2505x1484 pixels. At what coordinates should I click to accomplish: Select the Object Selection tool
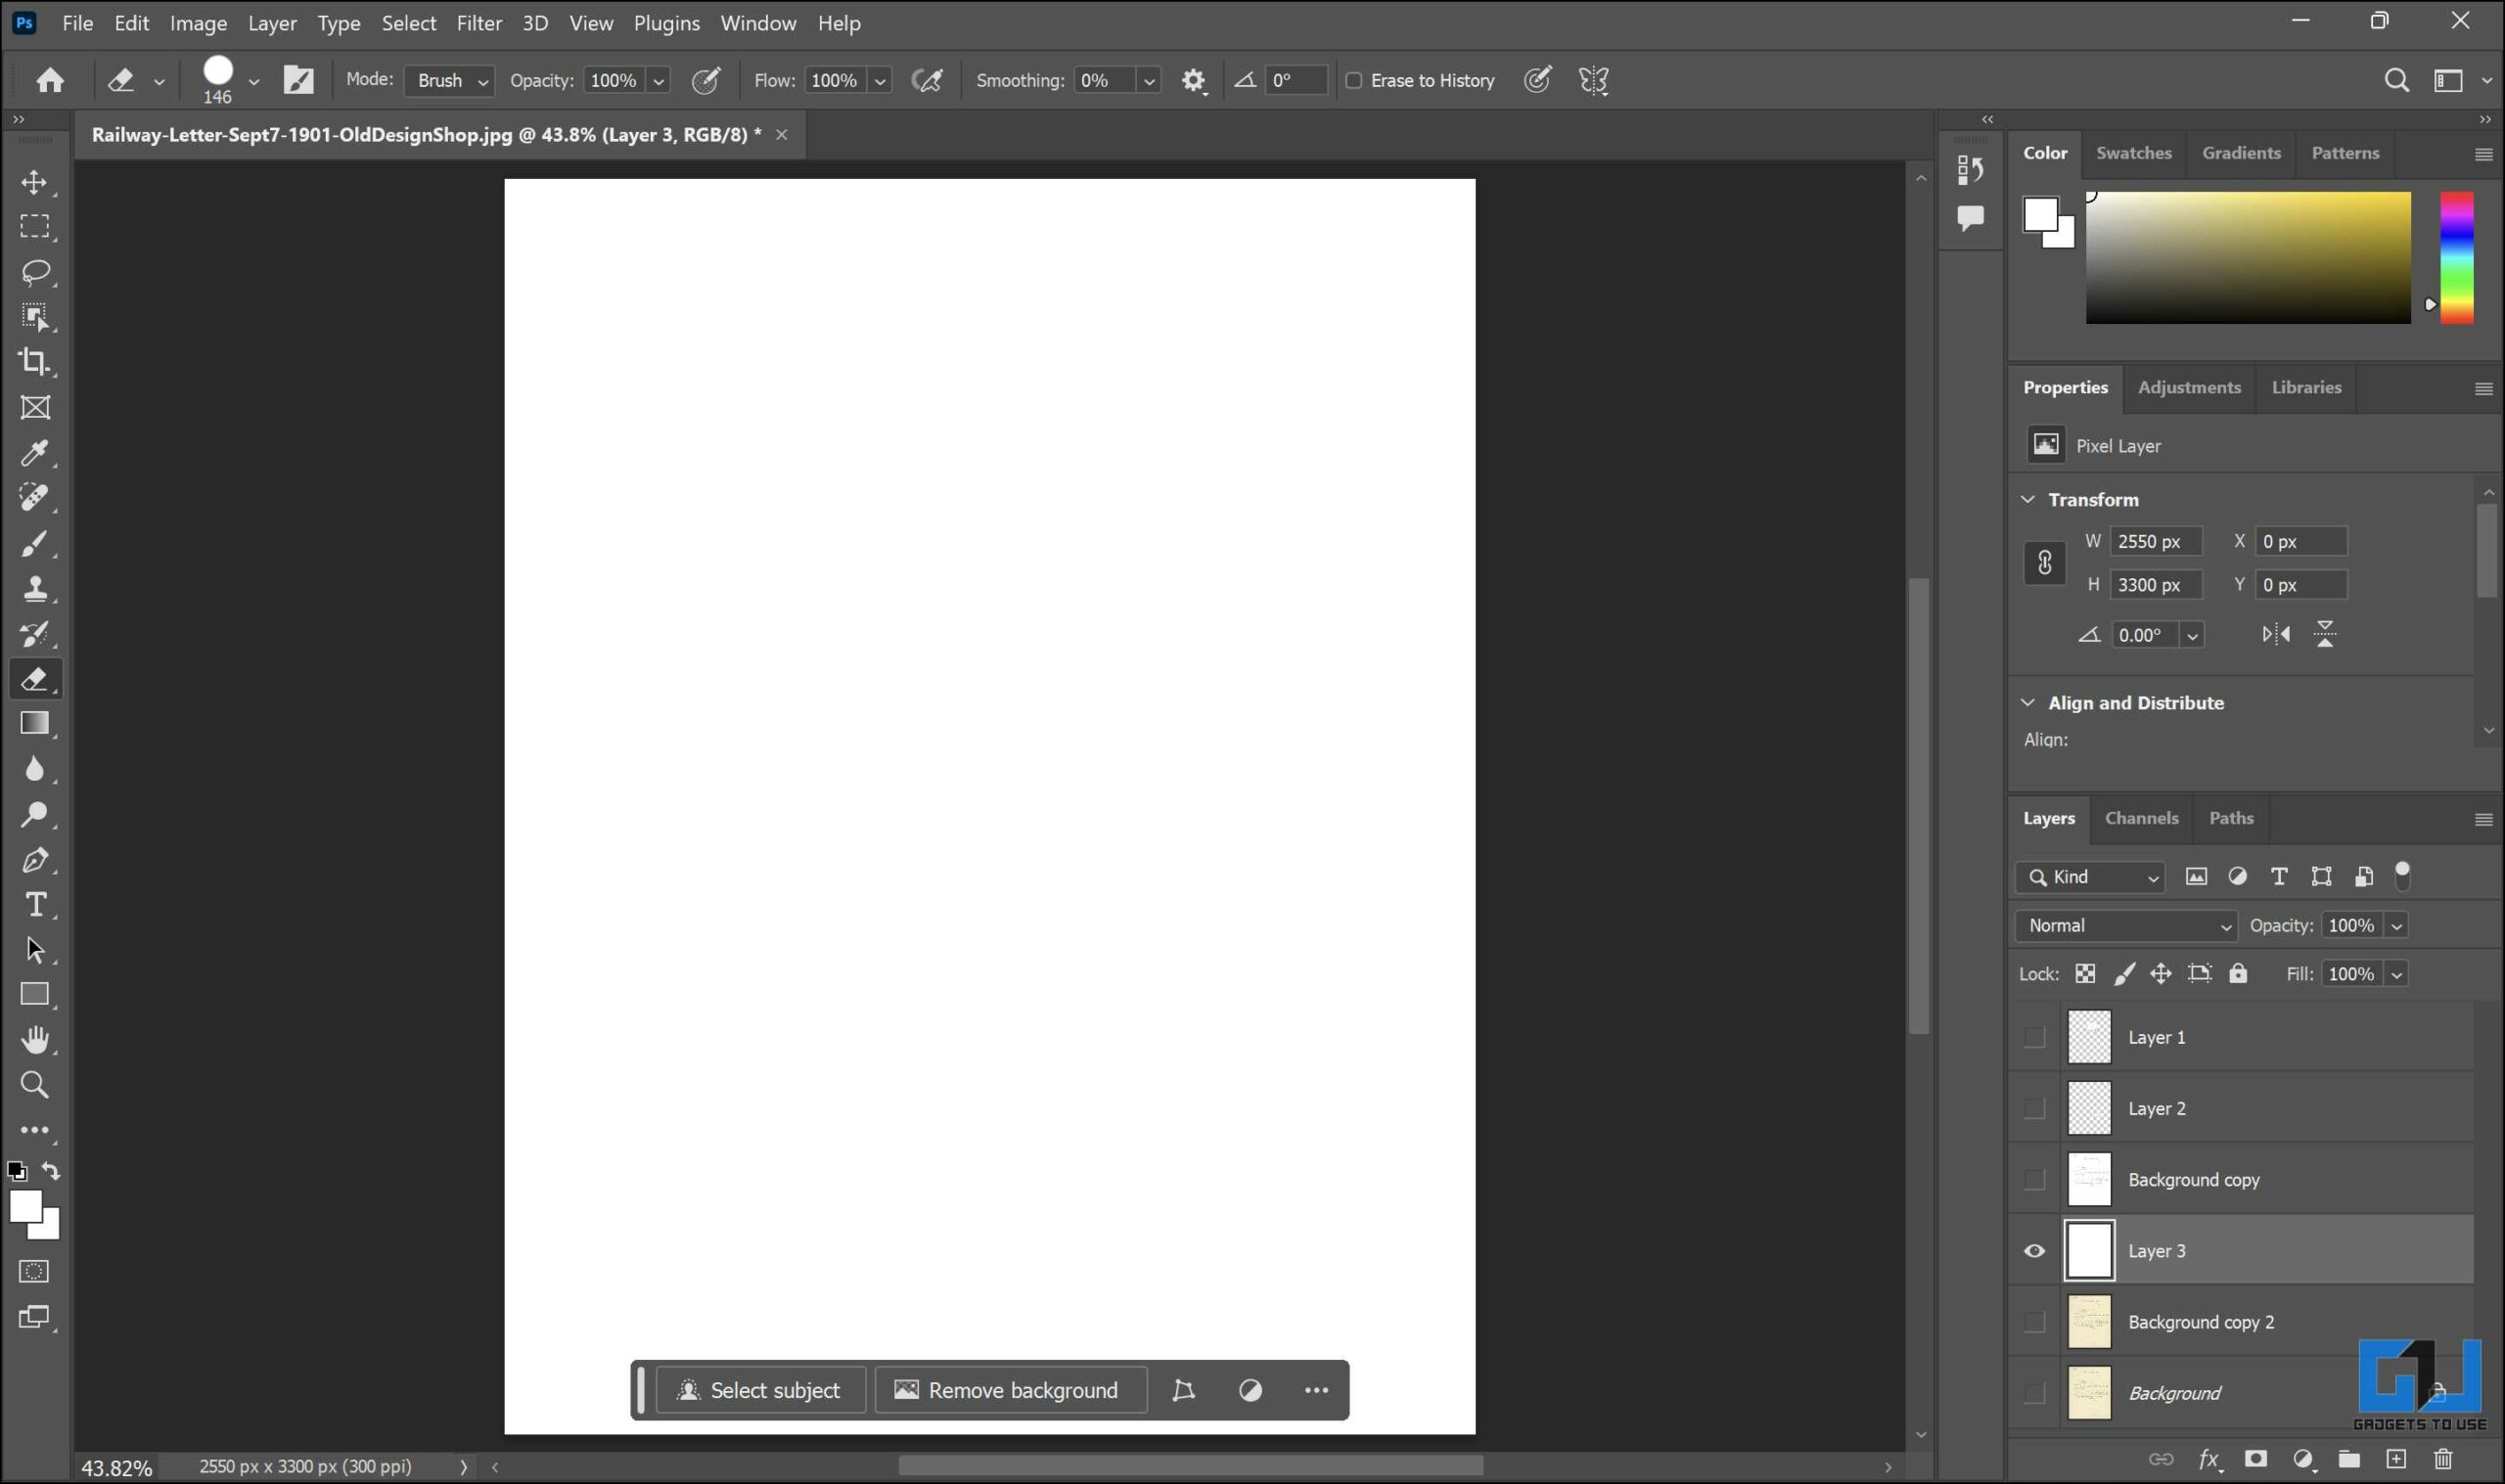(x=35, y=317)
